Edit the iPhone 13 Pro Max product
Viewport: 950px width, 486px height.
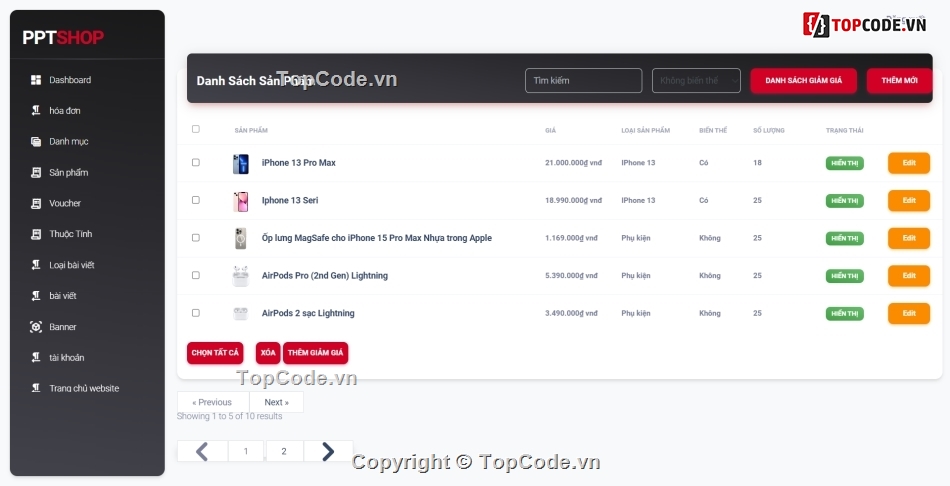909,163
